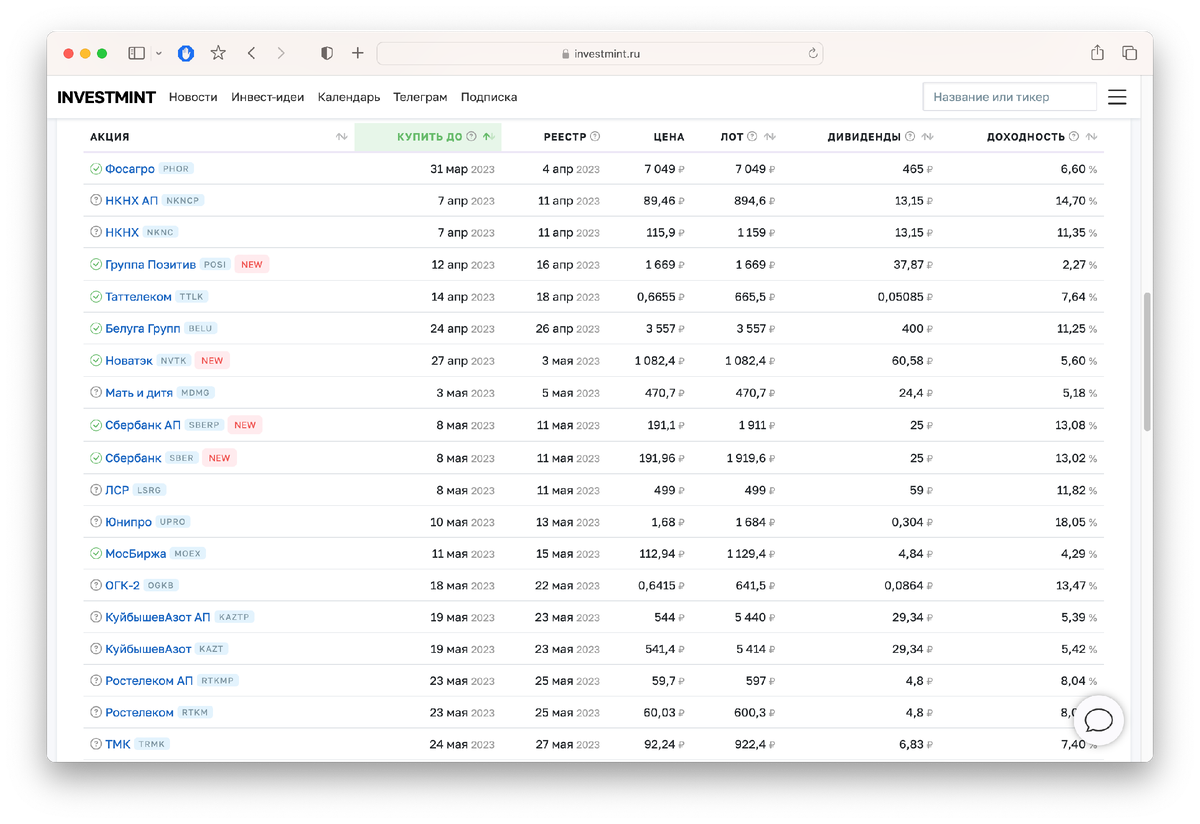Go back with the left chevron button
The width and height of the screenshot is (1200, 824).
[x=251, y=53]
